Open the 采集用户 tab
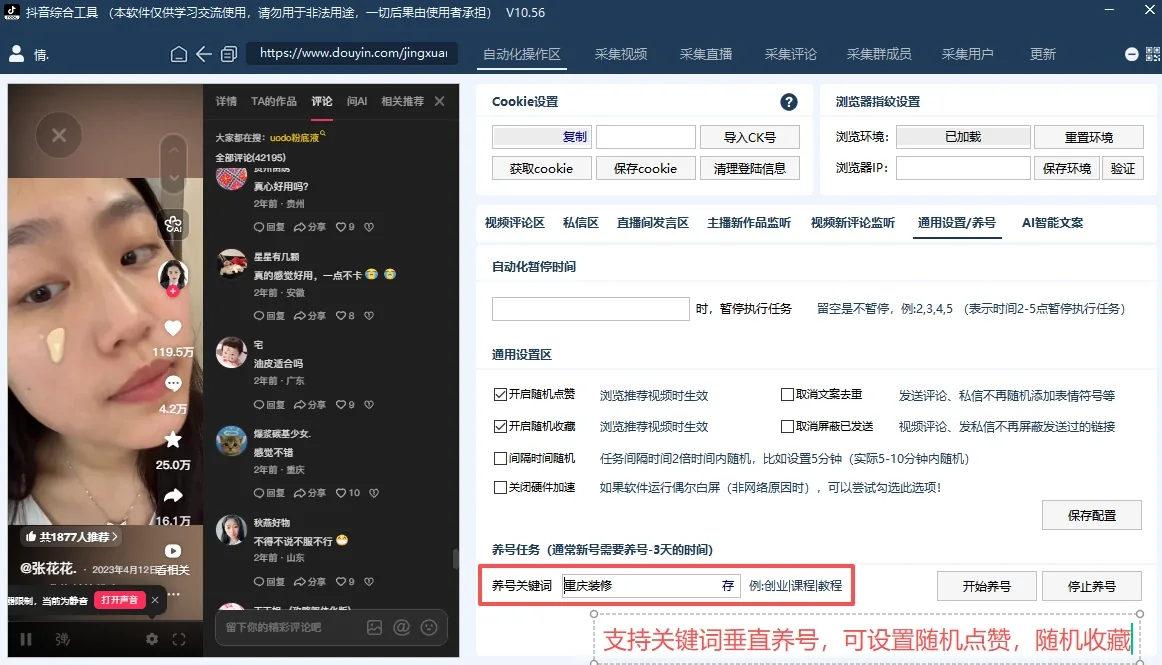 967,54
